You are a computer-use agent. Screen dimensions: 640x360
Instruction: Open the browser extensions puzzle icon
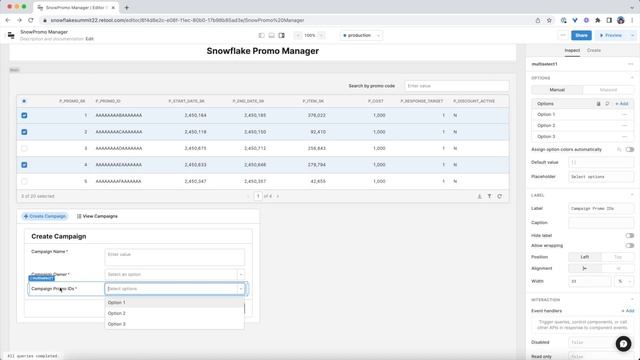pyautogui.click(x=598, y=20)
